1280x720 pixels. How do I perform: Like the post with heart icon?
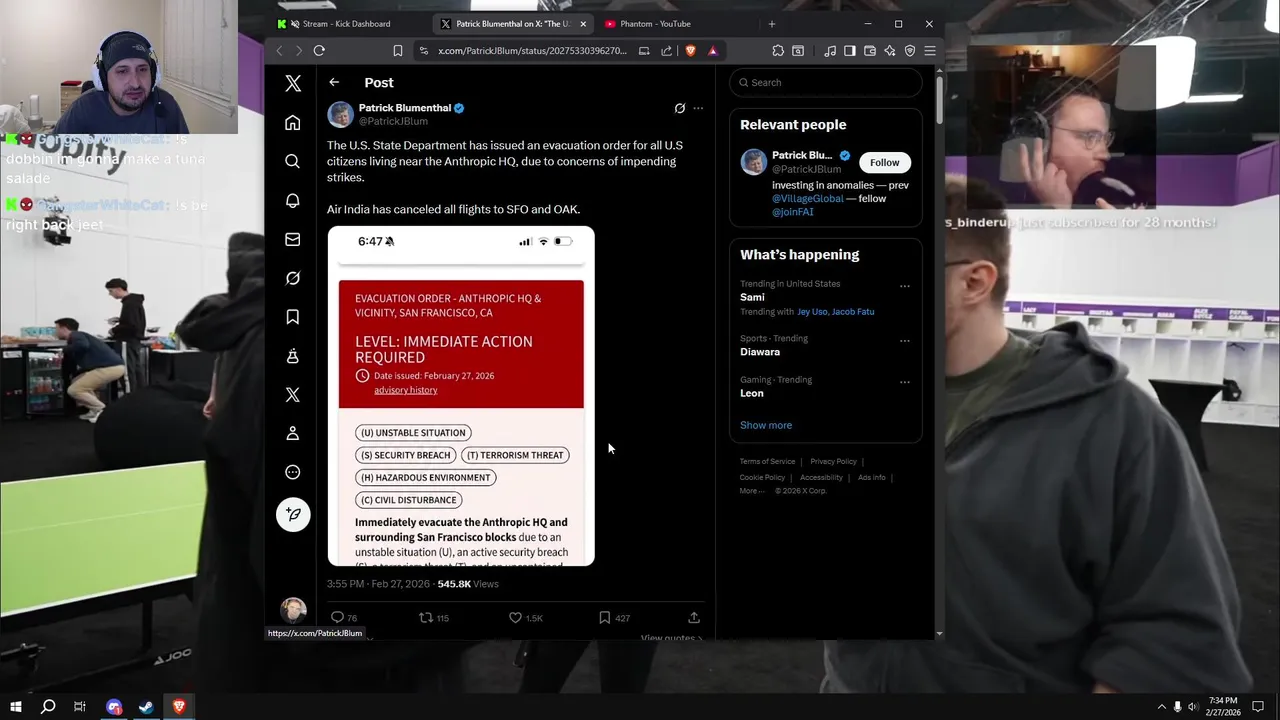point(515,617)
